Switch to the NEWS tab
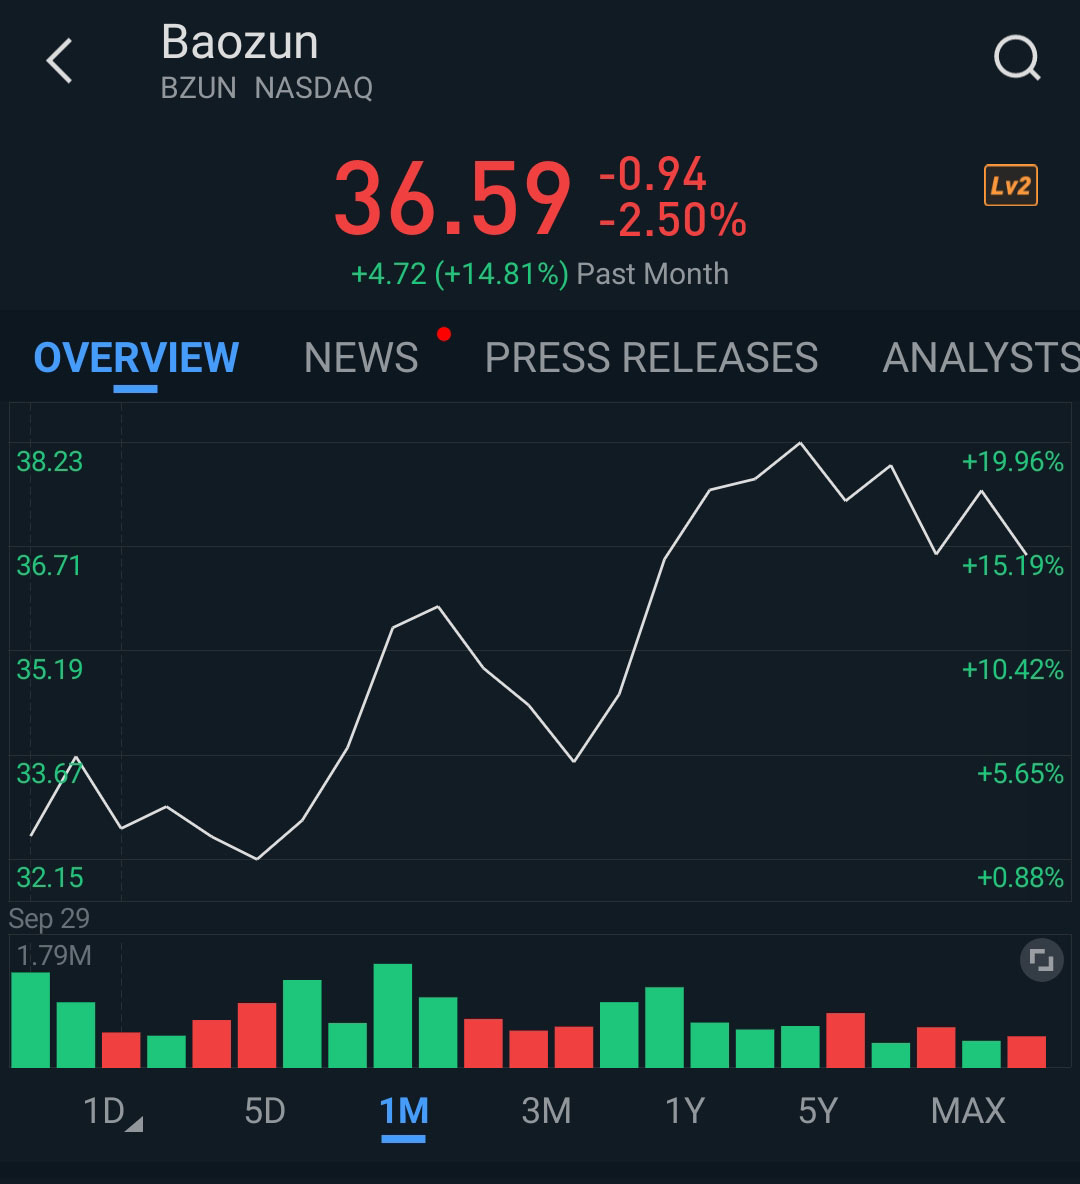1080x1184 pixels. tap(361, 357)
